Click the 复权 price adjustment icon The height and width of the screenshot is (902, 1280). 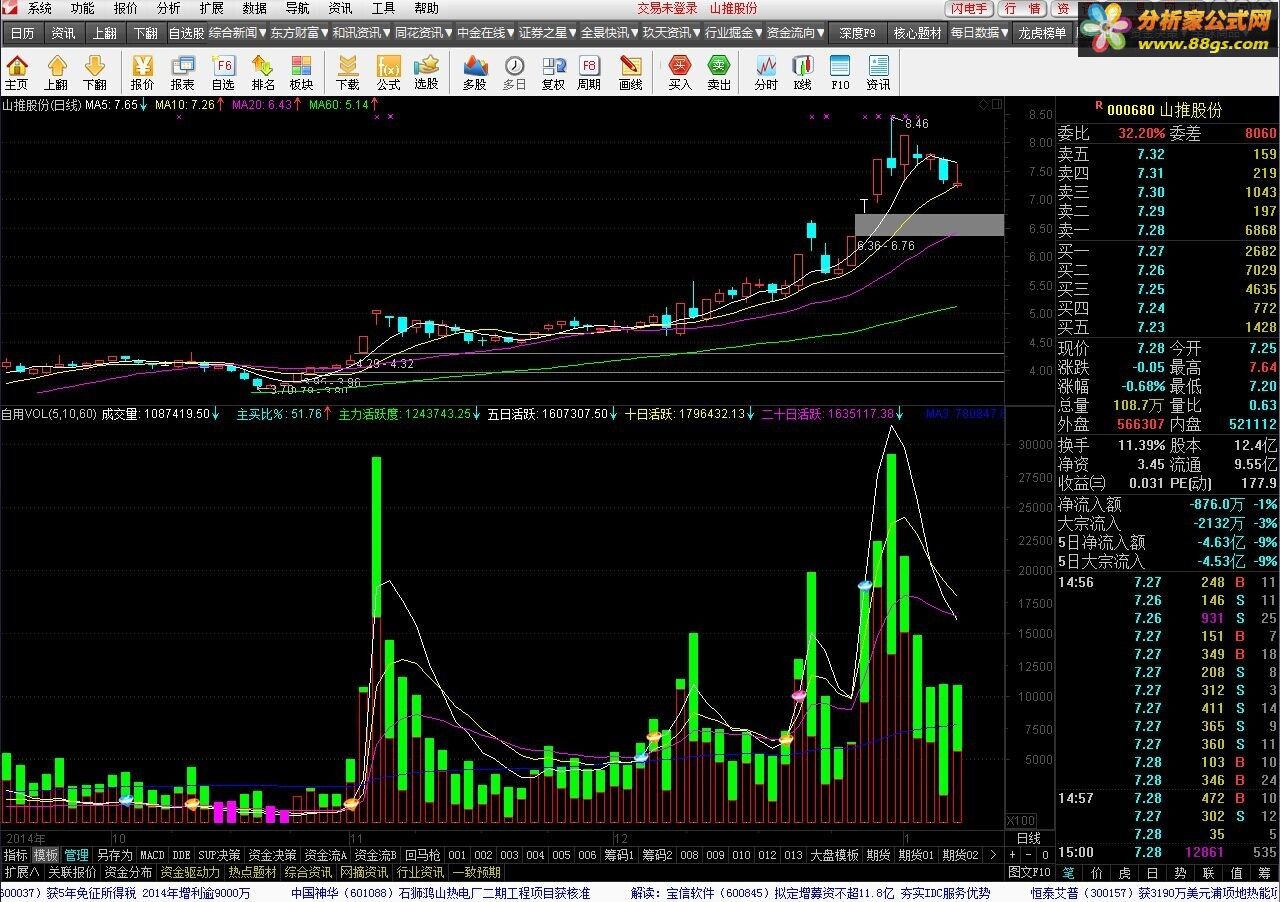point(553,73)
